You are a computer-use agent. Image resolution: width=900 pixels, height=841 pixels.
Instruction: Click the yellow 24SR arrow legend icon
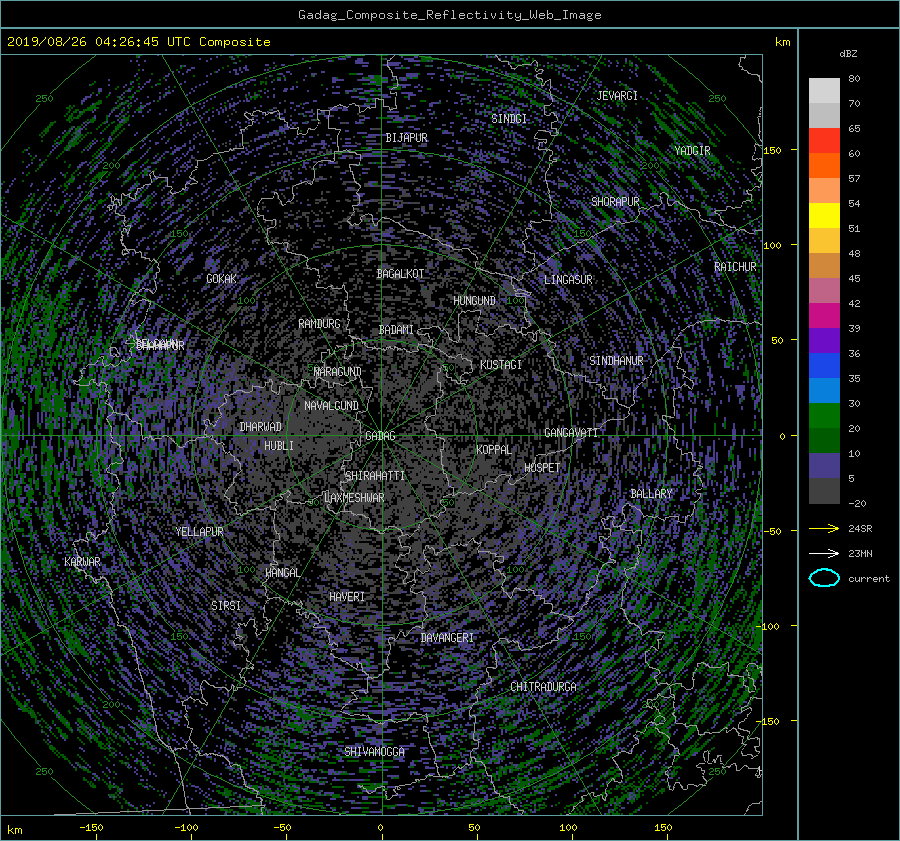coord(824,528)
